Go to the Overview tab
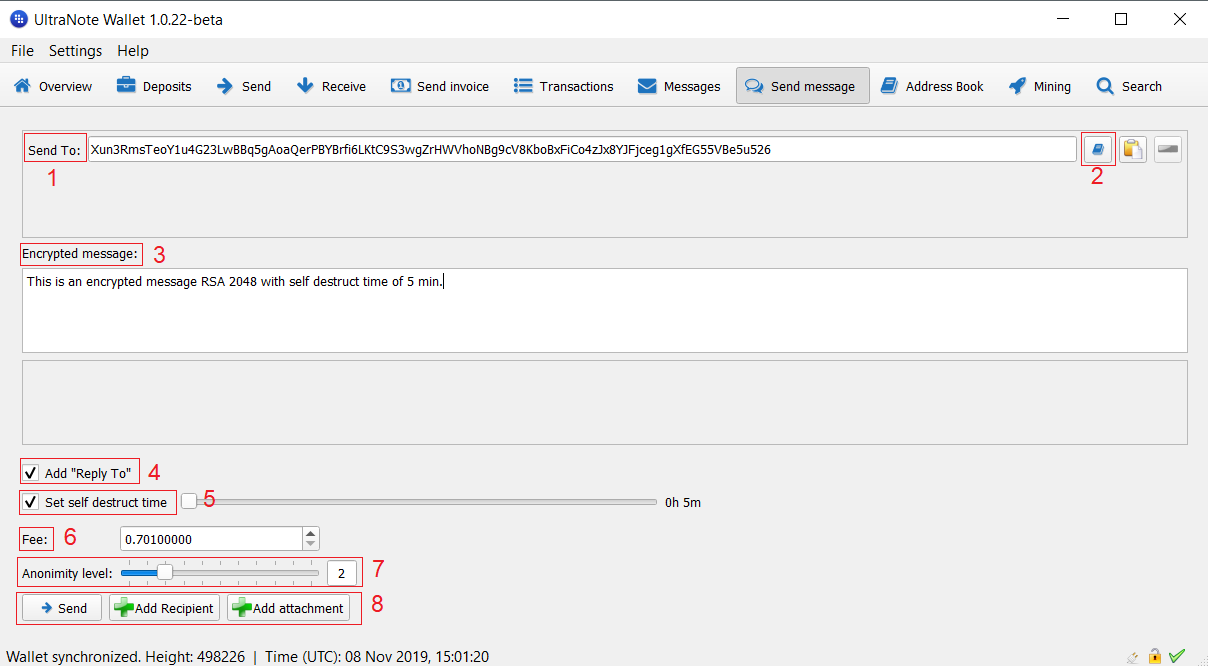The width and height of the screenshot is (1208, 666). (53, 86)
